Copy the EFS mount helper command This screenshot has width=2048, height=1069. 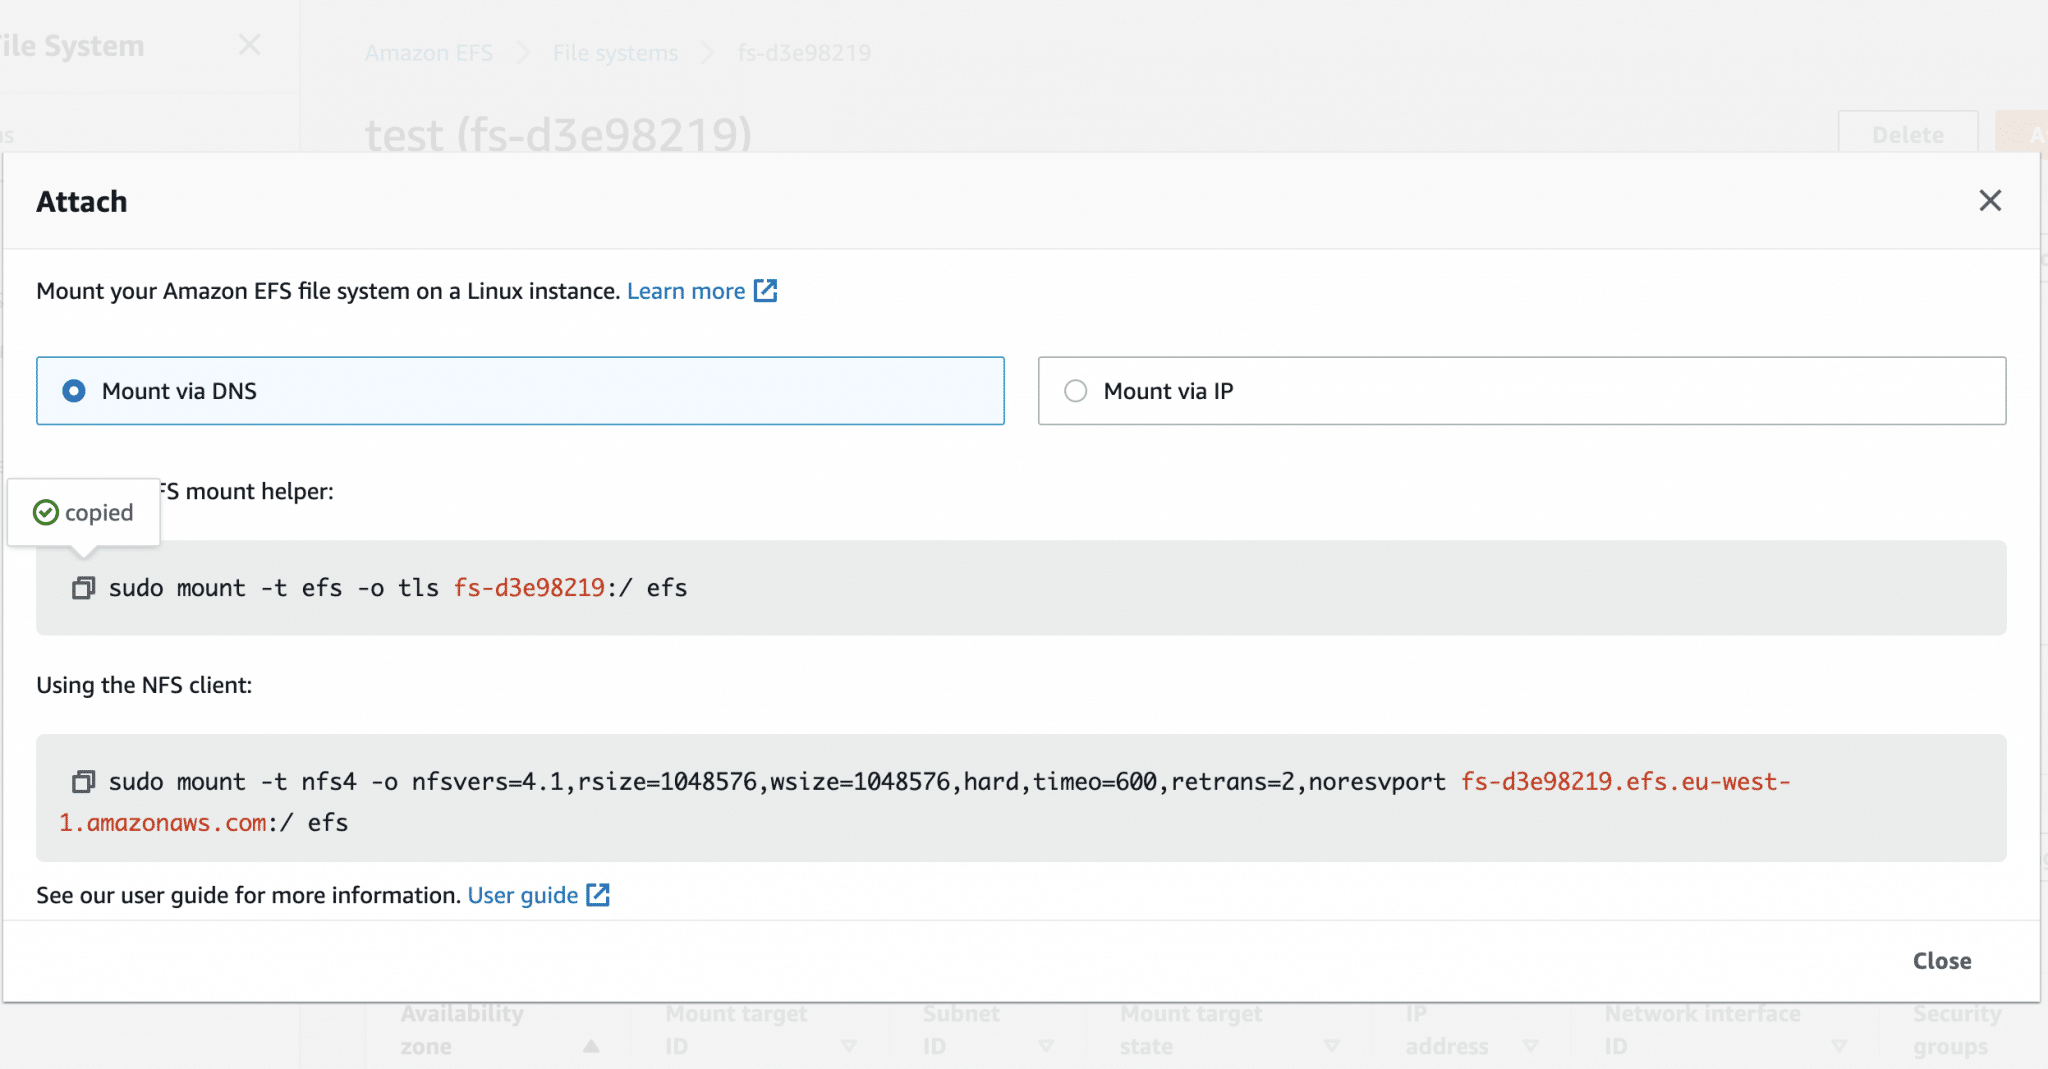click(x=83, y=588)
